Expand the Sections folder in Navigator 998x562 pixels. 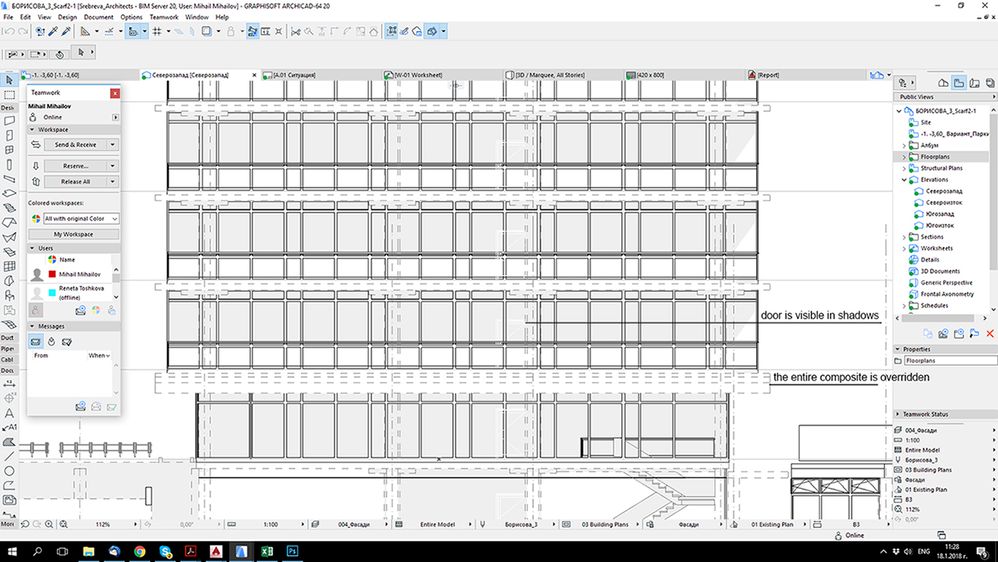coord(904,237)
